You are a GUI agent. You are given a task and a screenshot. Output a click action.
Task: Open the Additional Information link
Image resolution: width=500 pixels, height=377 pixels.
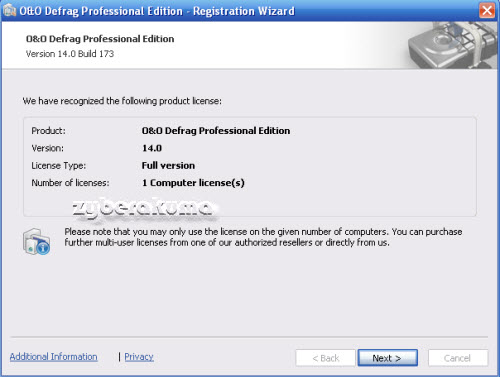tap(54, 357)
